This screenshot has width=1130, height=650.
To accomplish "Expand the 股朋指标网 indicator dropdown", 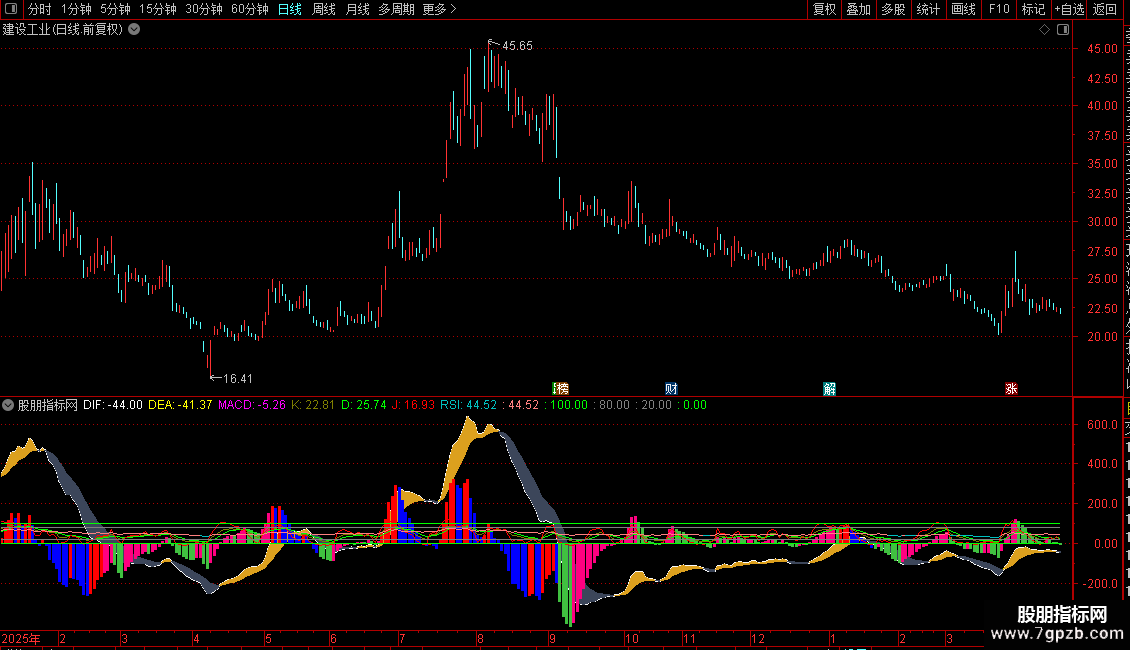I will click(8, 405).
